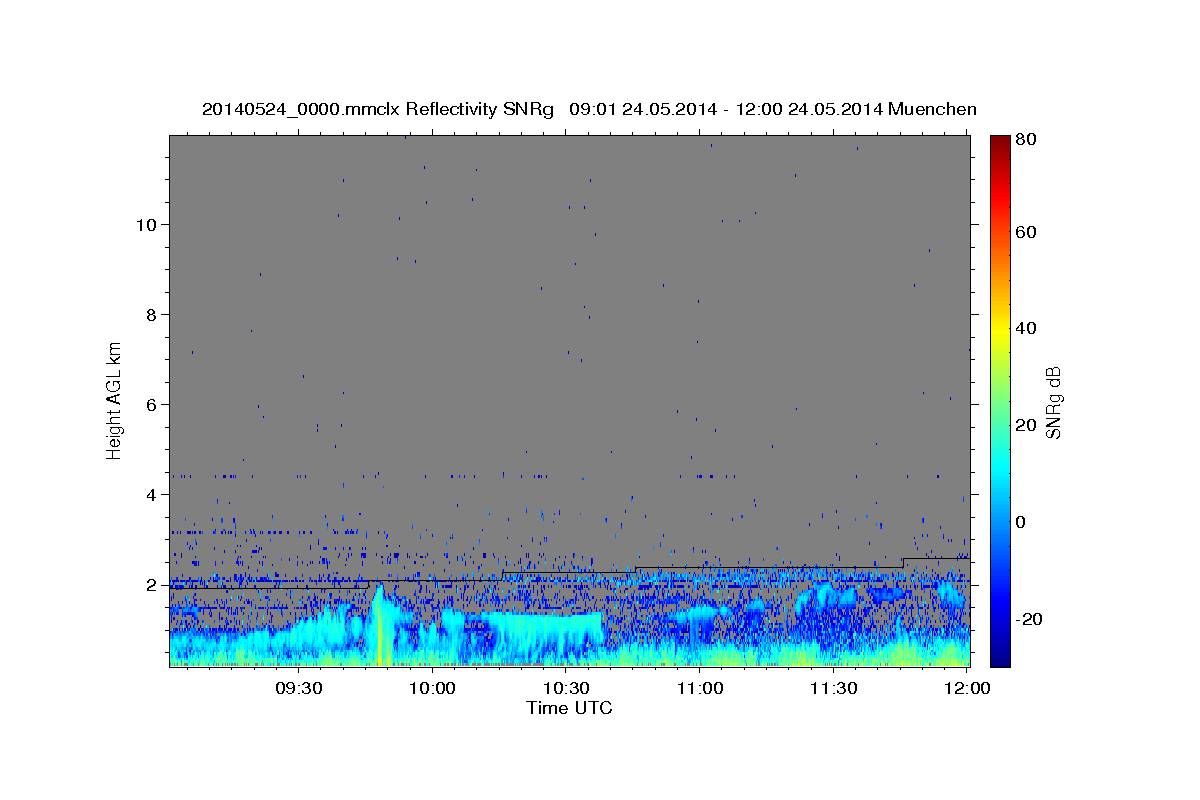Click the 10:30 time tick label
1200x800 pixels.
click(566, 688)
